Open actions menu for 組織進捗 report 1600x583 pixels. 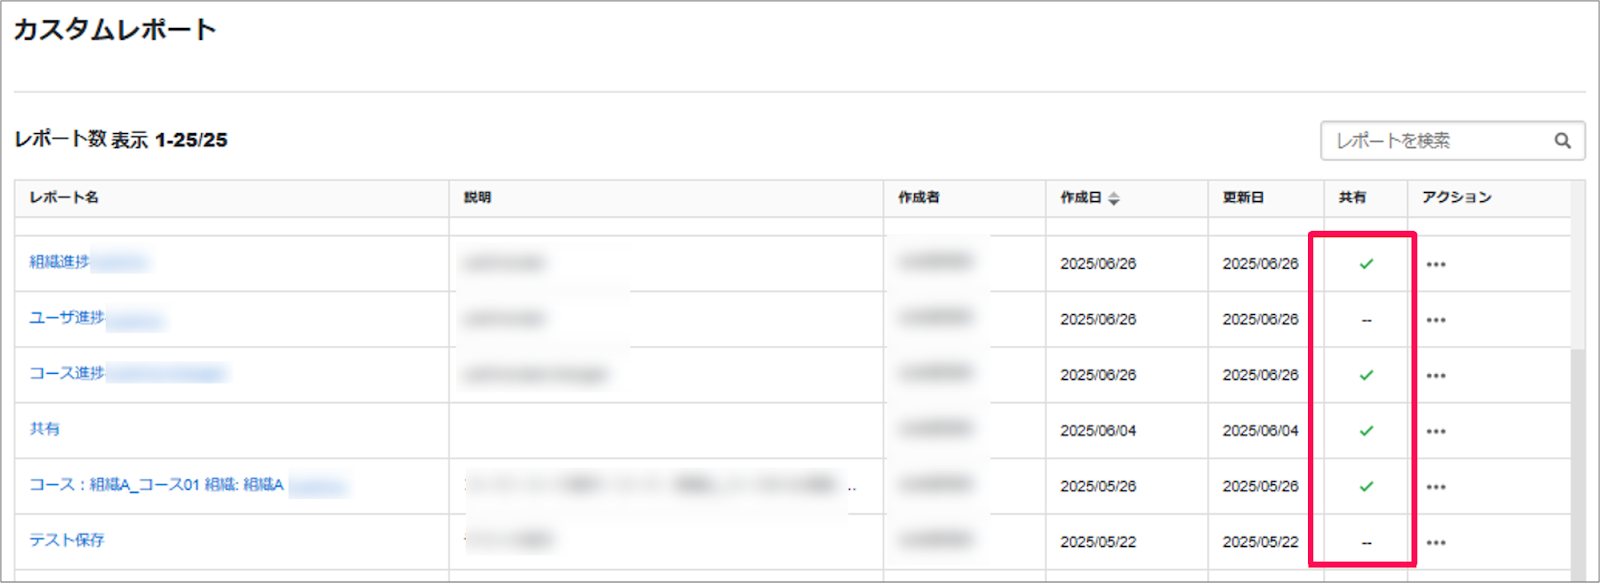1436,265
